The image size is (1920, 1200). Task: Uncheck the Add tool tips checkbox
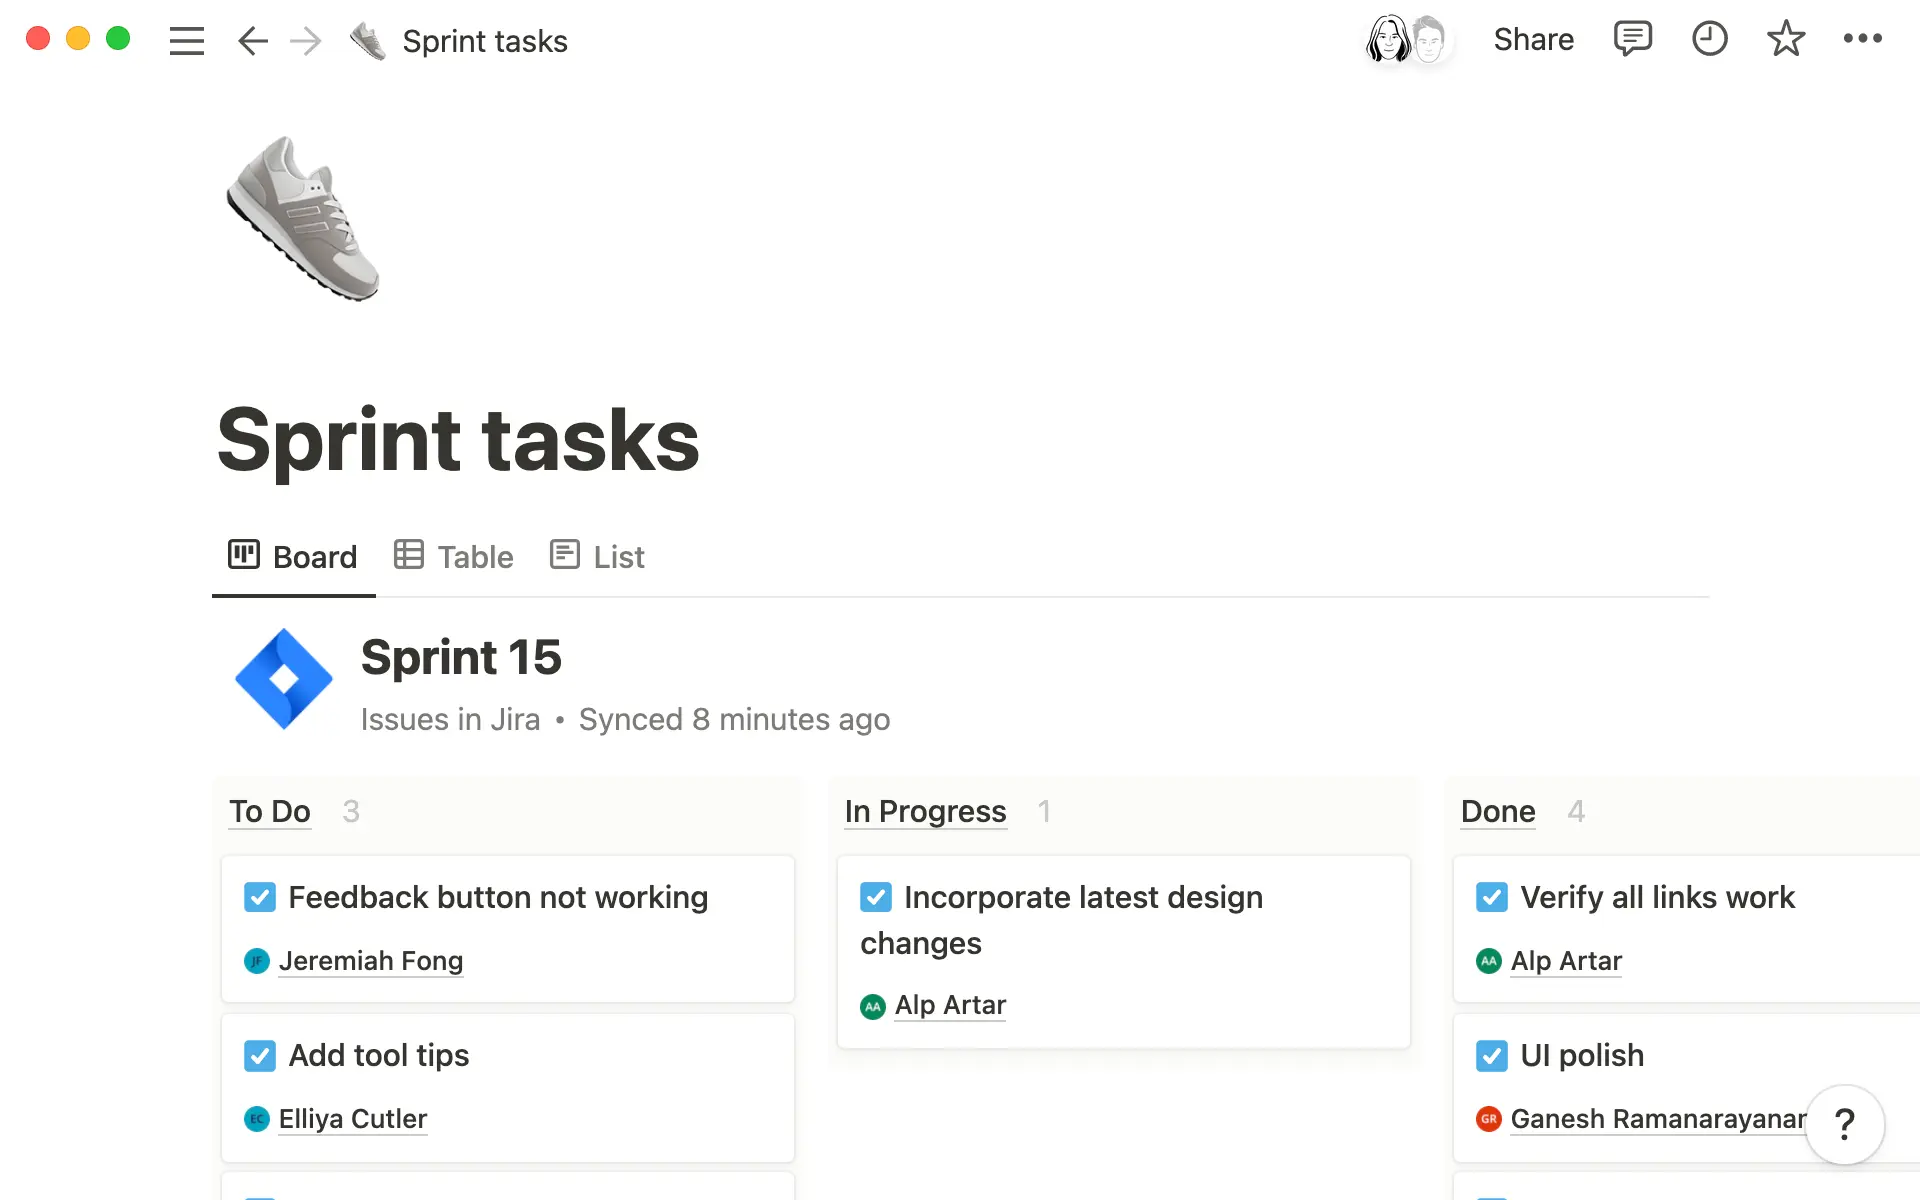tap(259, 1056)
